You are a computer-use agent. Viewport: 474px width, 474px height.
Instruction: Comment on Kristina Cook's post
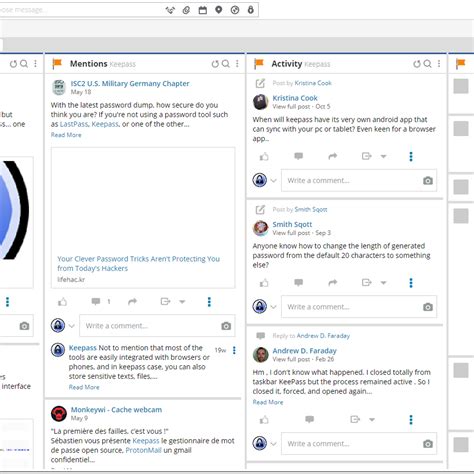click(x=299, y=156)
